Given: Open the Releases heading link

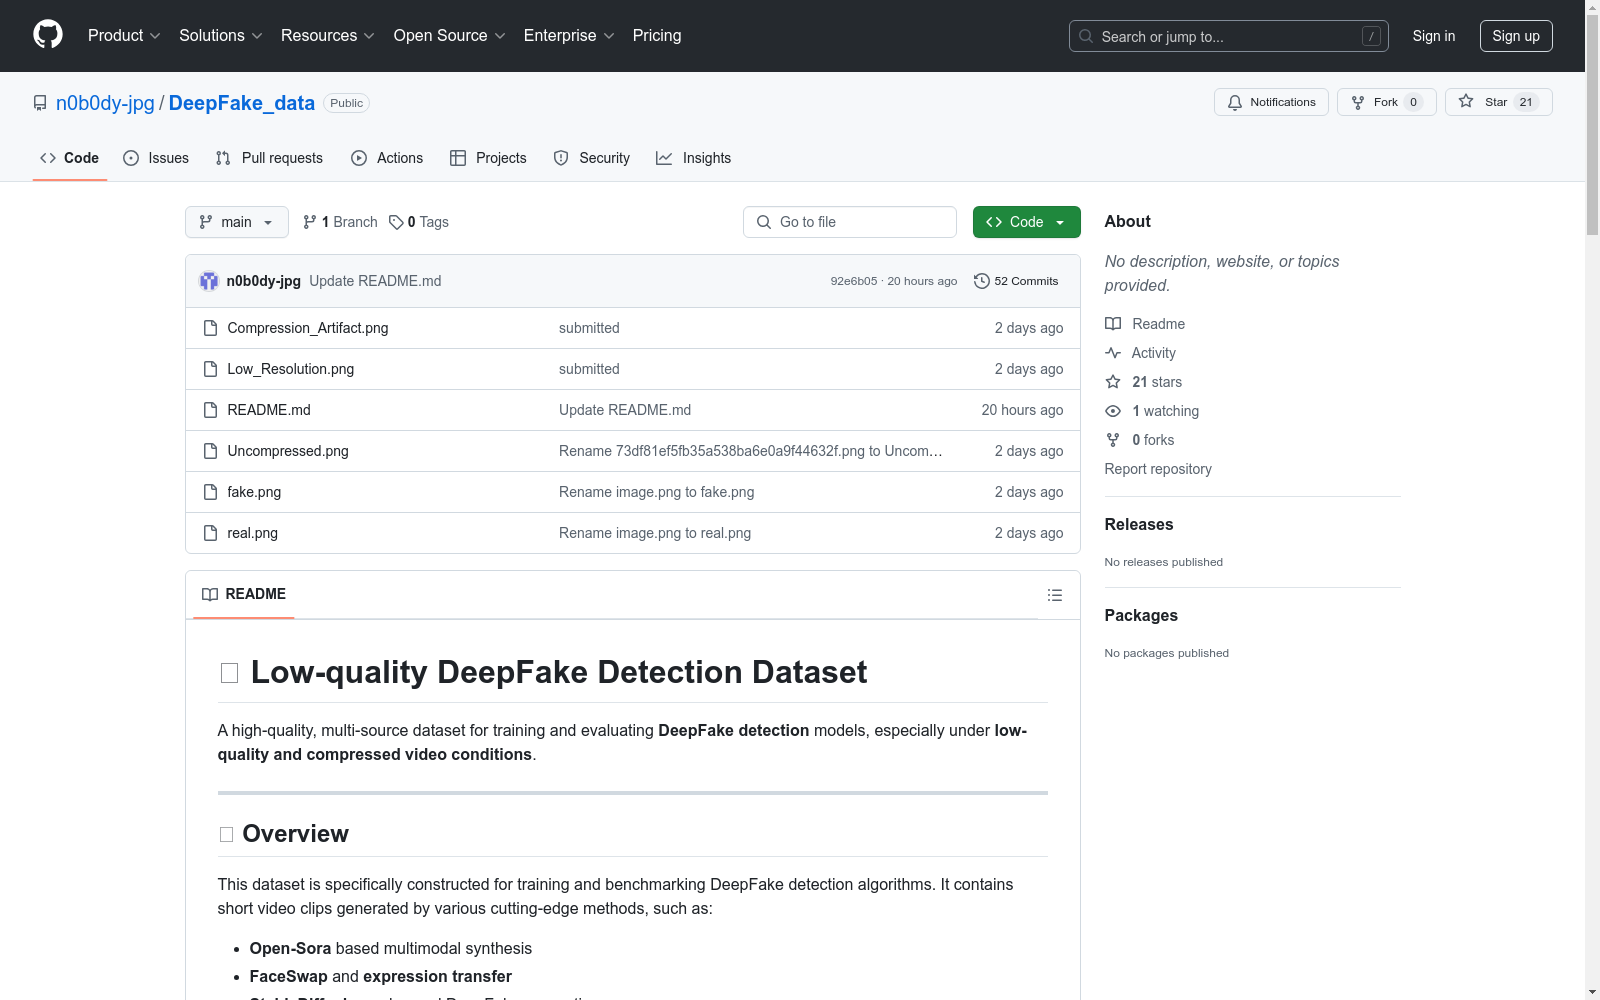Looking at the screenshot, I should point(1139,524).
